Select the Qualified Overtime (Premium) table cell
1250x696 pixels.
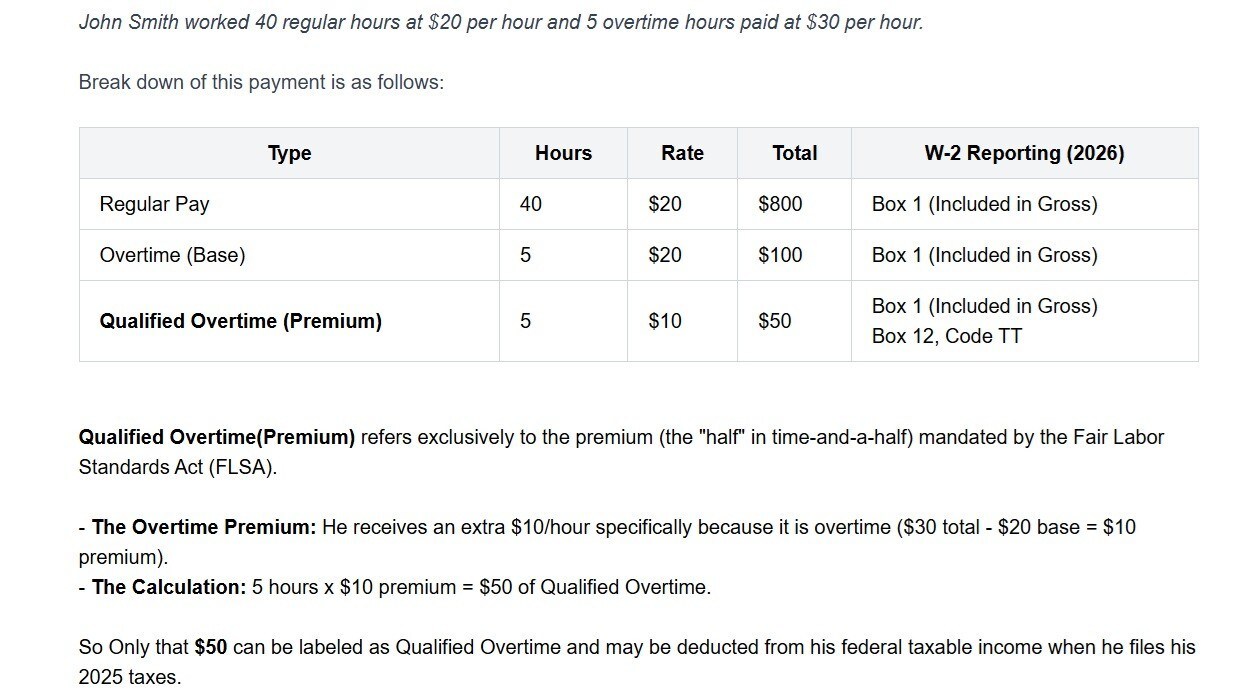[240, 321]
